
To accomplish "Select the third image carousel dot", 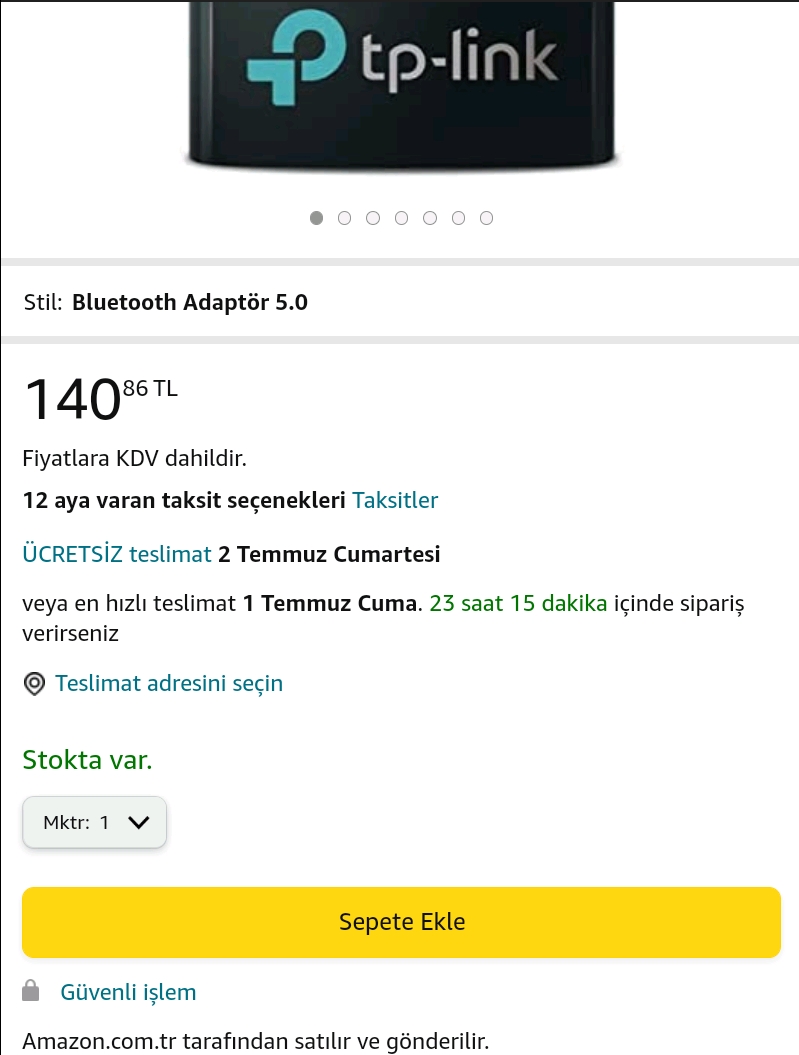I will pos(373,218).
